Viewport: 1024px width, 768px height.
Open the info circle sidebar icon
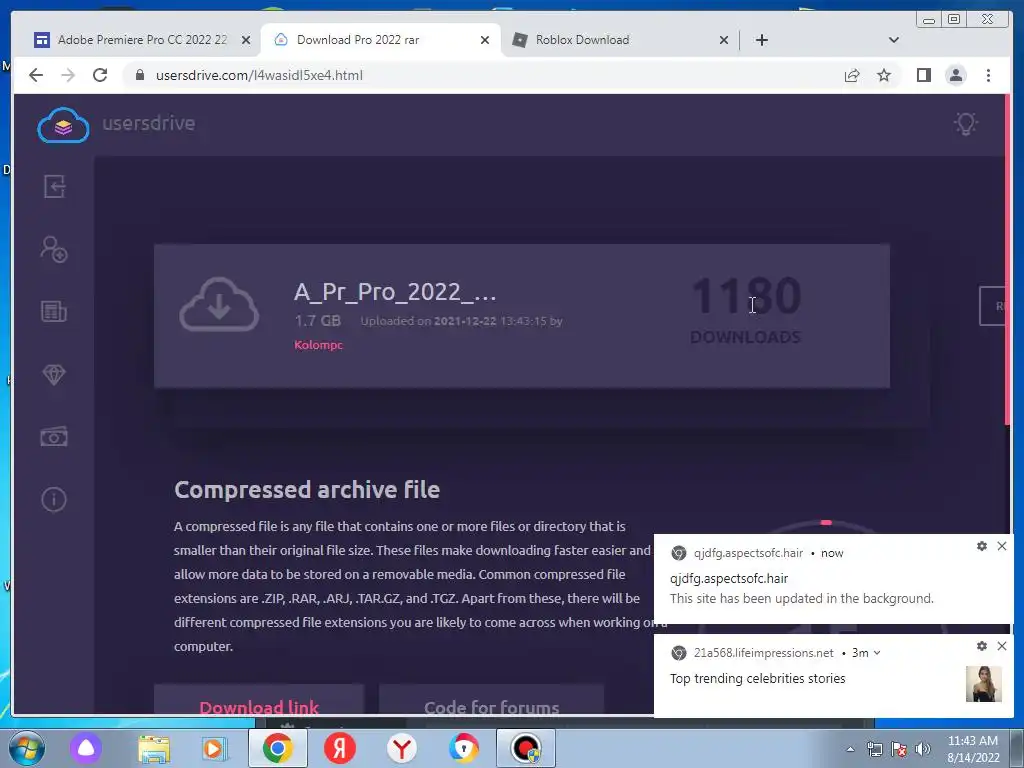[54, 500]
